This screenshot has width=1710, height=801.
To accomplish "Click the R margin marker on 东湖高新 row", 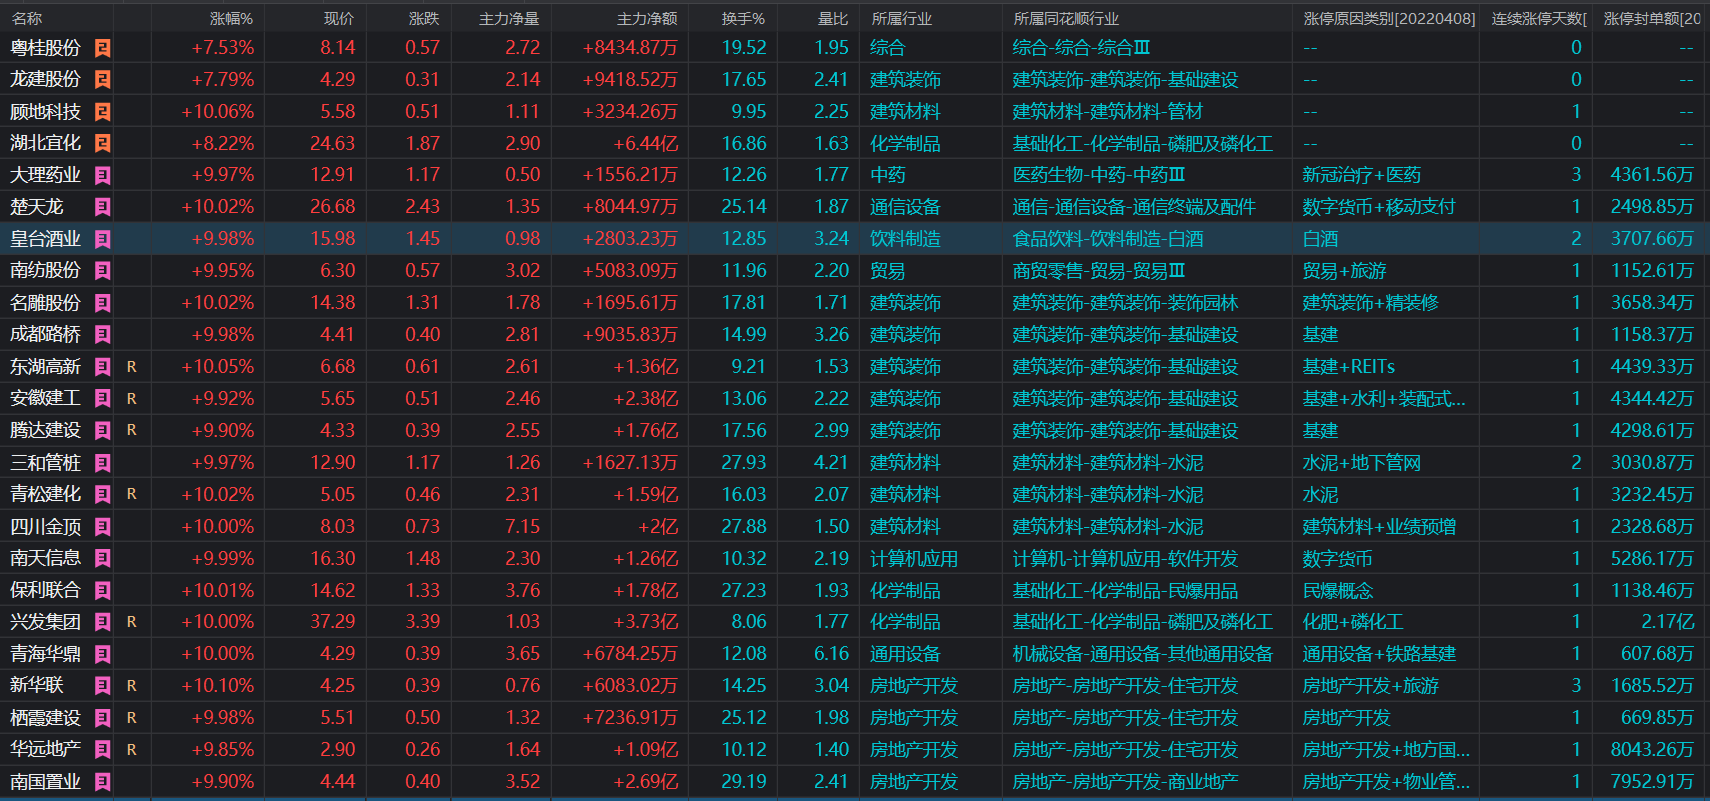I will (x=132, y=367).
